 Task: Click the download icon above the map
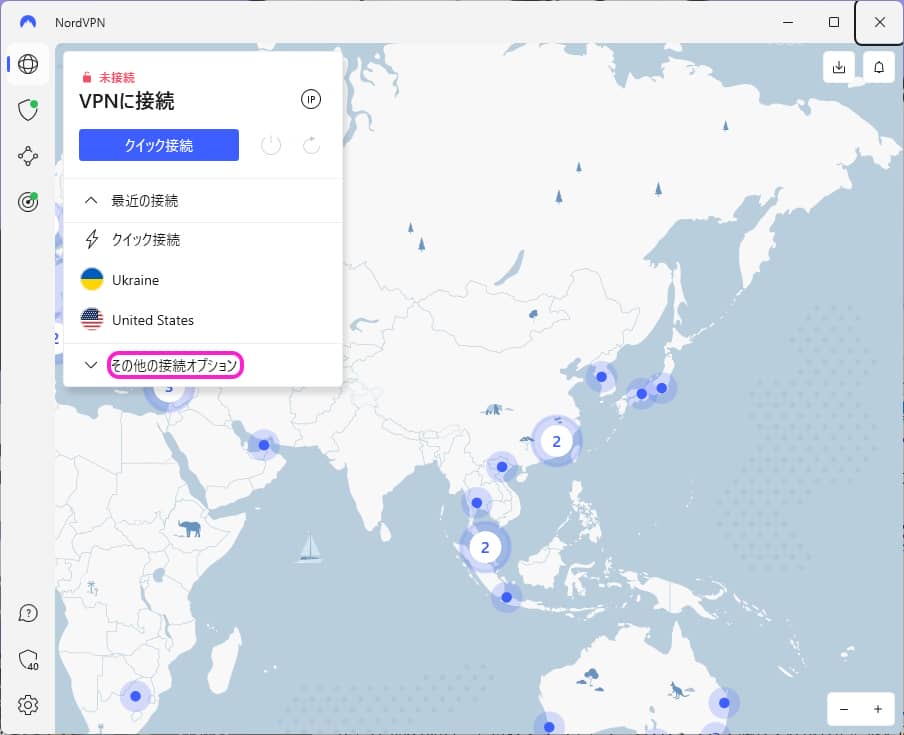click(x=839, y=67)
